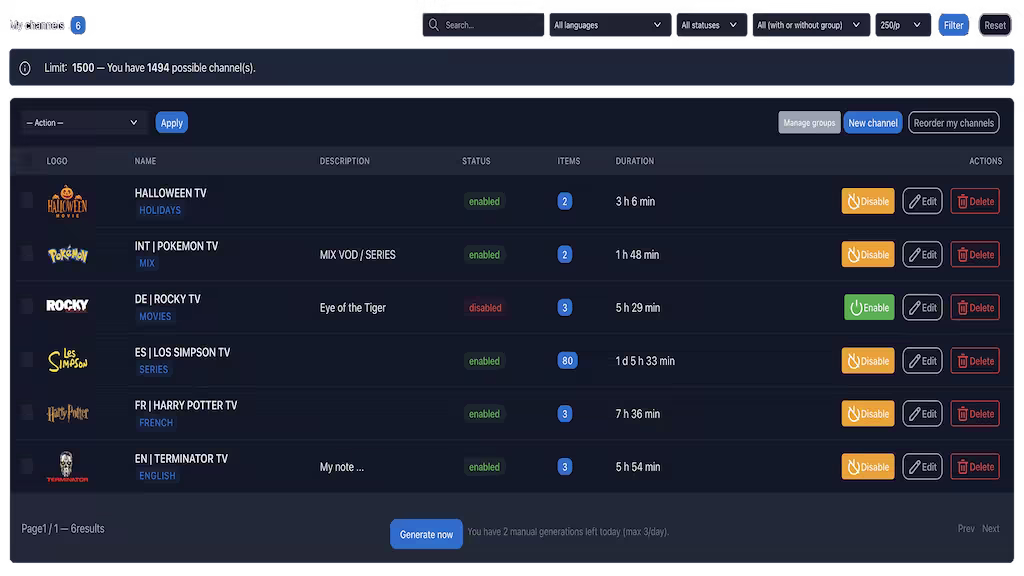Open the bulk Action dropdown
Screen dimensions: 1024x576
click(x=83, y=123)
